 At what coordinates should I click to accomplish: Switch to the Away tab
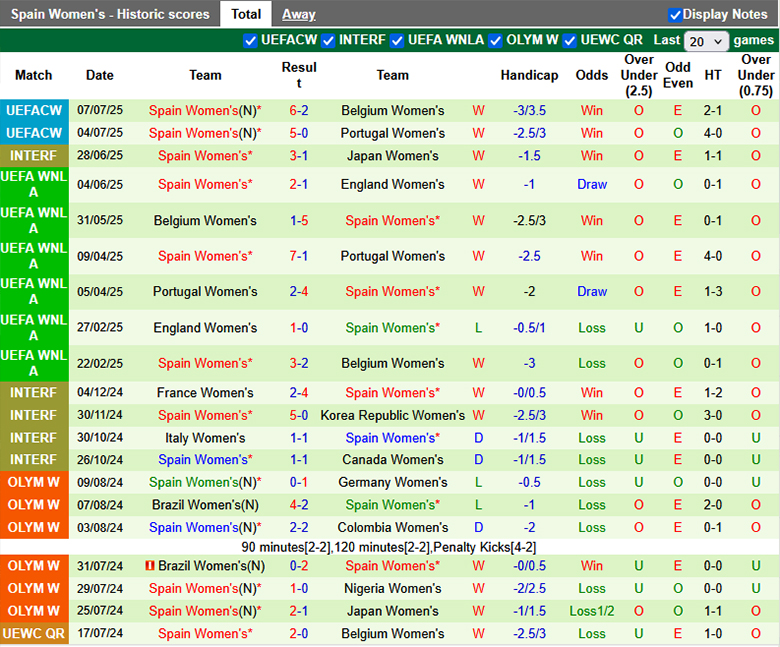(298, 14)
